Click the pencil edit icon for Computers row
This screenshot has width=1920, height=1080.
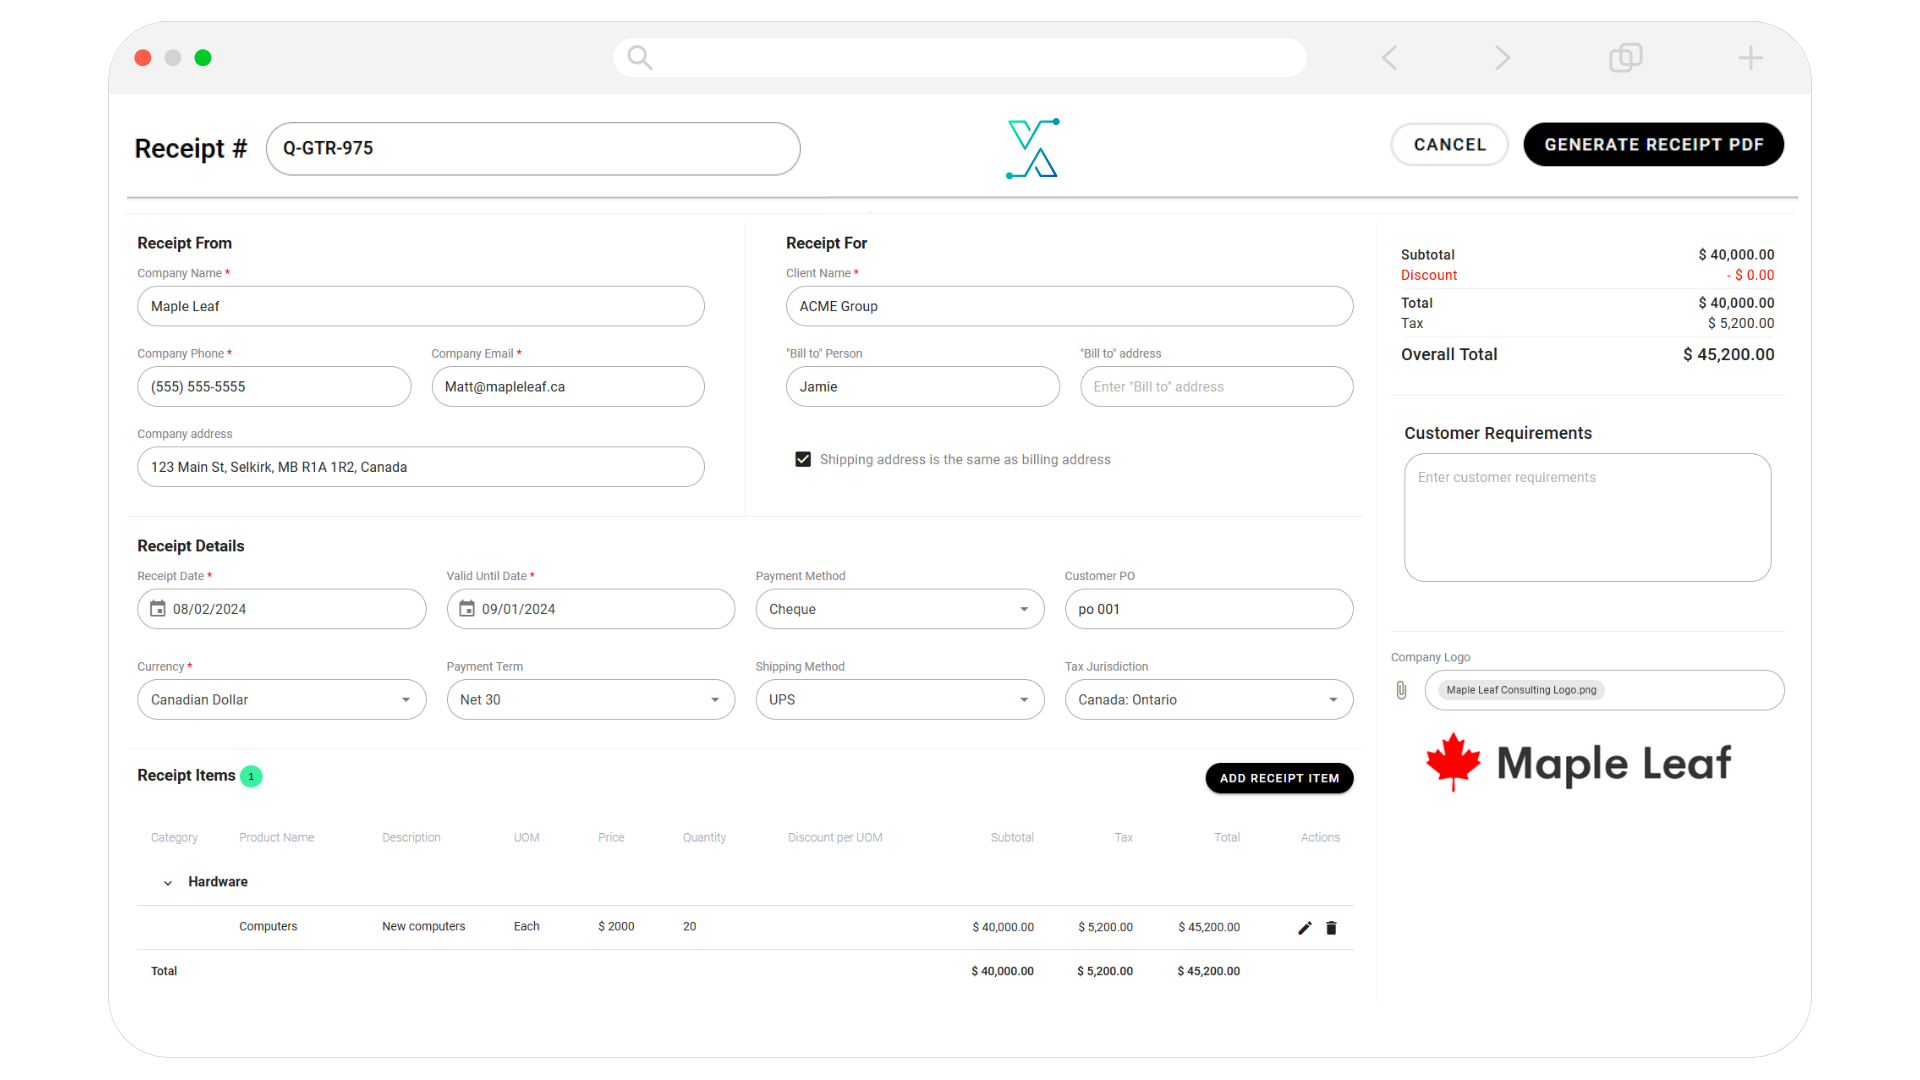click(1304, 928)
